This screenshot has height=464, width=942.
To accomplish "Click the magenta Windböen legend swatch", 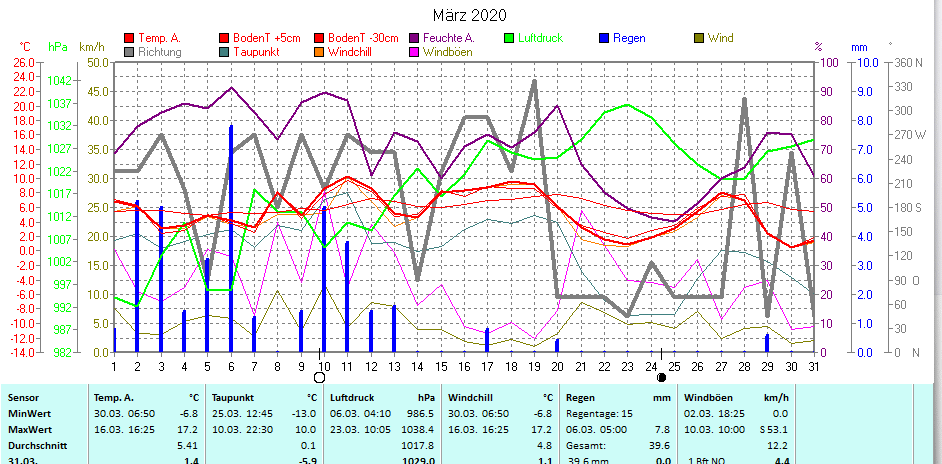I will 414,52.
